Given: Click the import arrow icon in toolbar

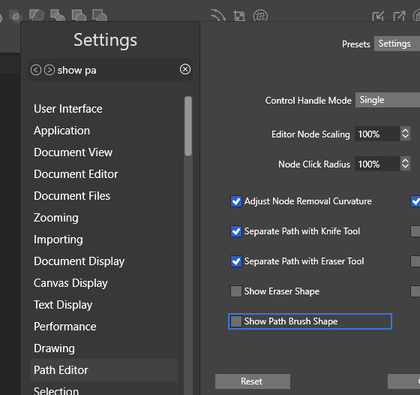Looking at the screenshot, I should tap(378, 16).
